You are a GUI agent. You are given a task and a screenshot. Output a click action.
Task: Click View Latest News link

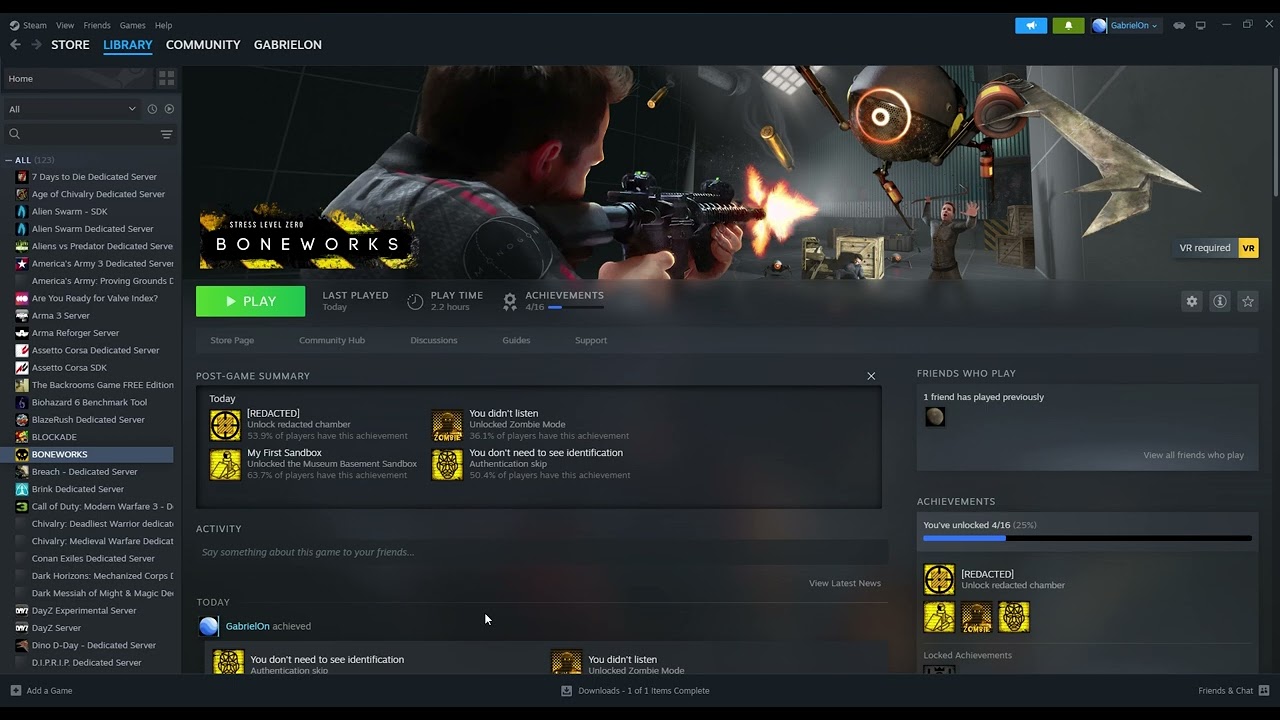pyautogui.click(x=845, y=583)
